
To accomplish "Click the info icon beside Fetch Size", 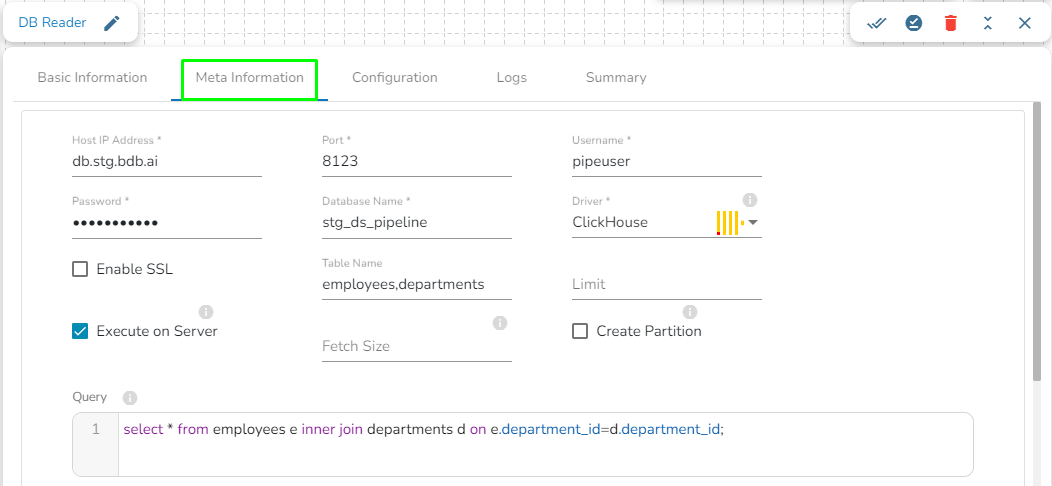I will (500, 323).
